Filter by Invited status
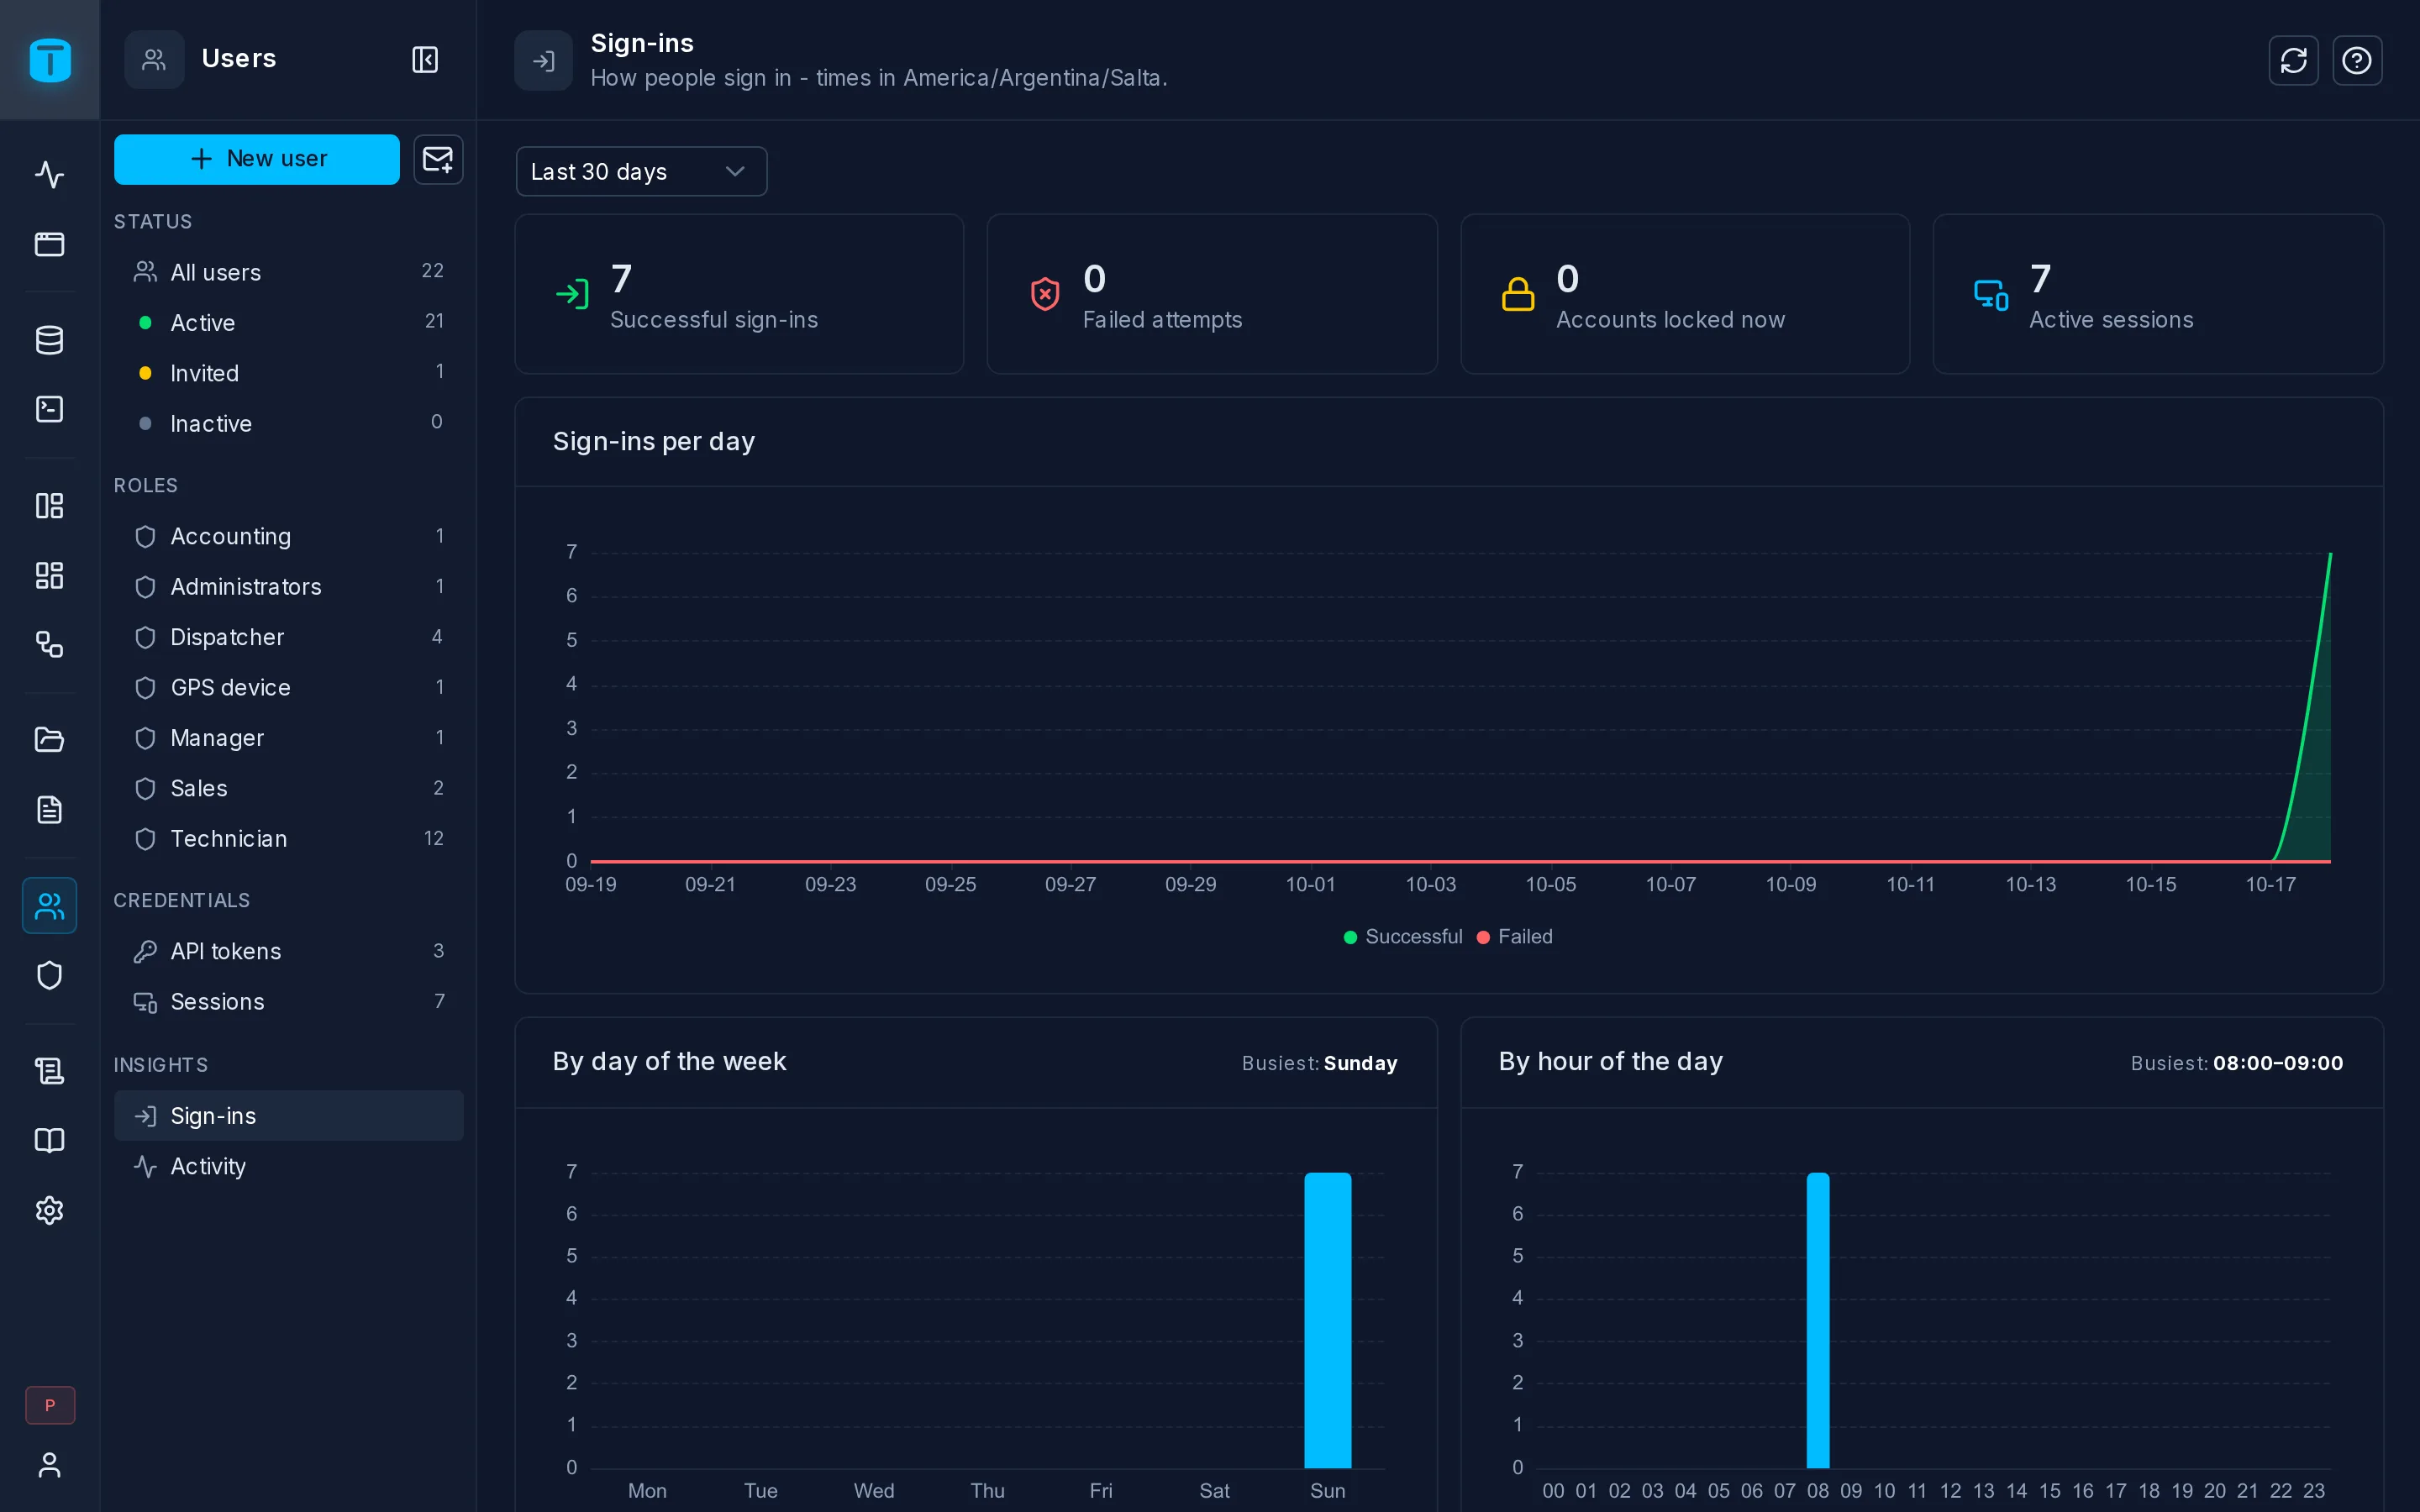This screenshot has height=1512, width=2420. pos(289,373)
